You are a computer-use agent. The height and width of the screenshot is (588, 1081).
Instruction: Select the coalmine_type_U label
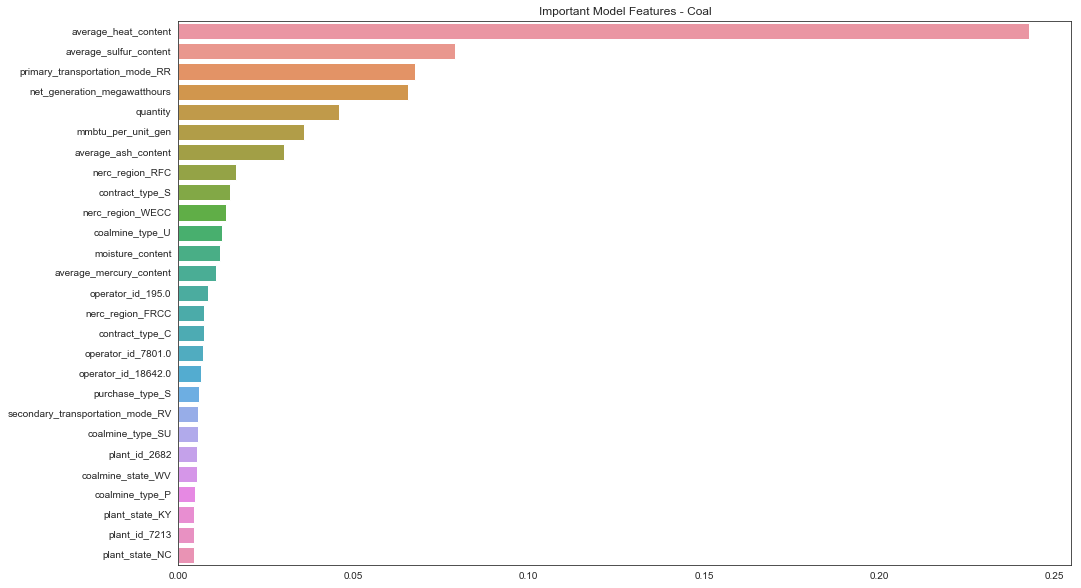tap(132, 232)
